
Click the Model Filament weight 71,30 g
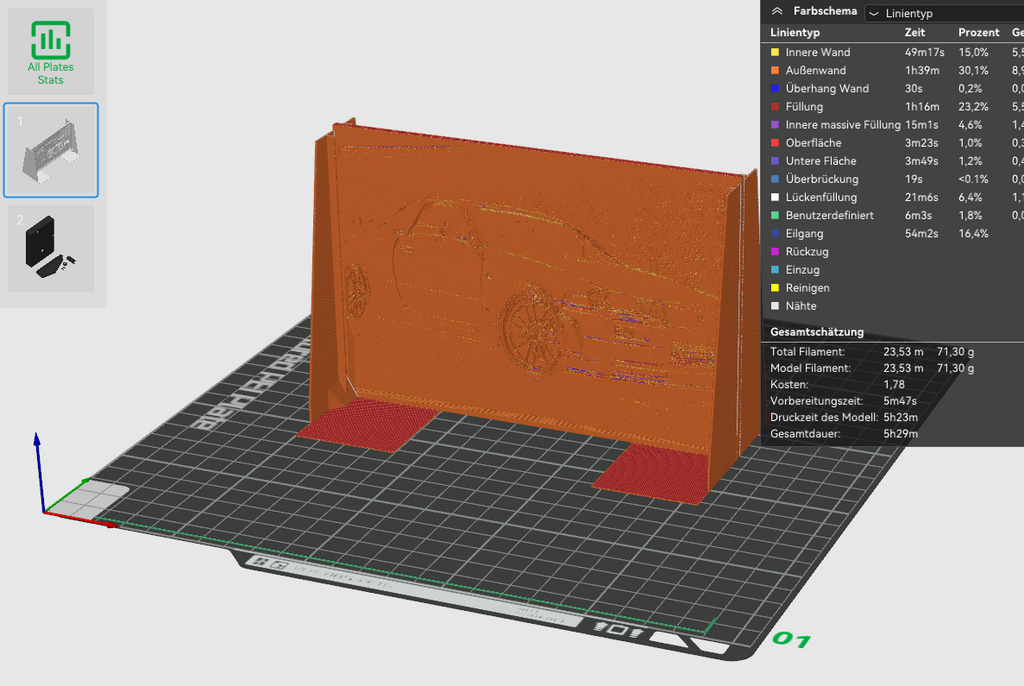point(955,368)
